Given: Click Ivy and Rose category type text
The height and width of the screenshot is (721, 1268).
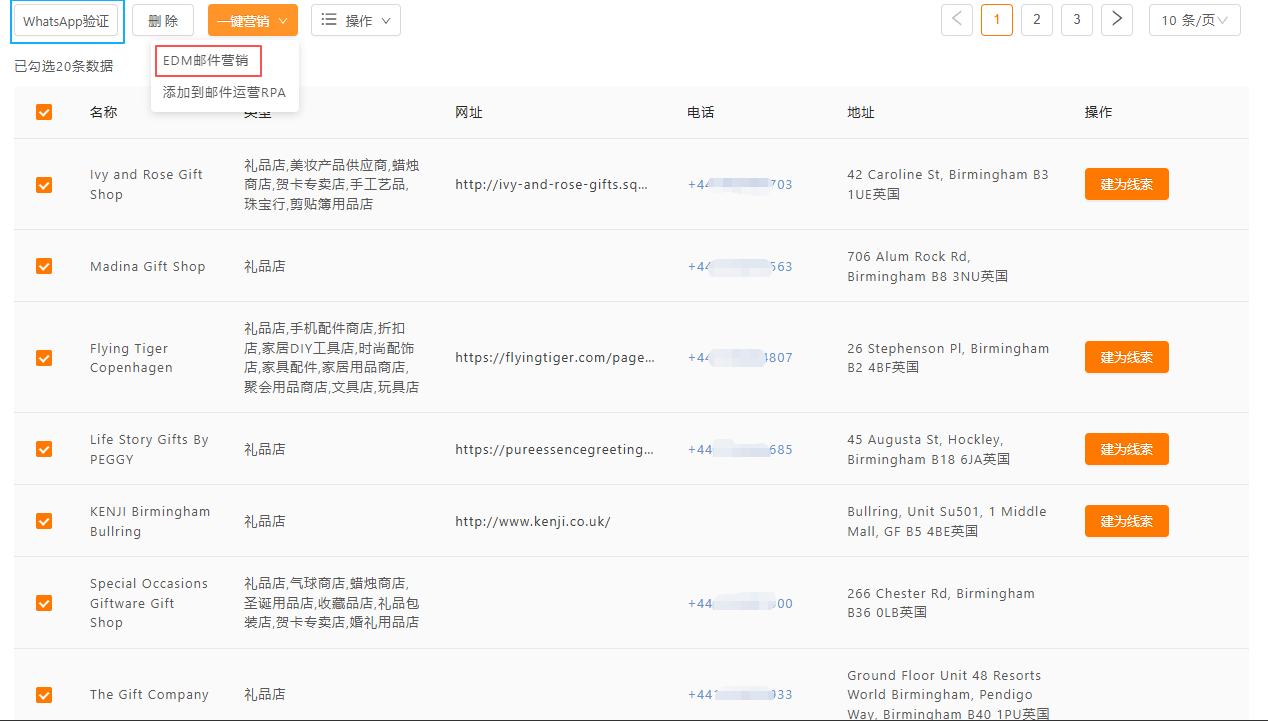Looking at the screenshot, I should coord(332,184).
